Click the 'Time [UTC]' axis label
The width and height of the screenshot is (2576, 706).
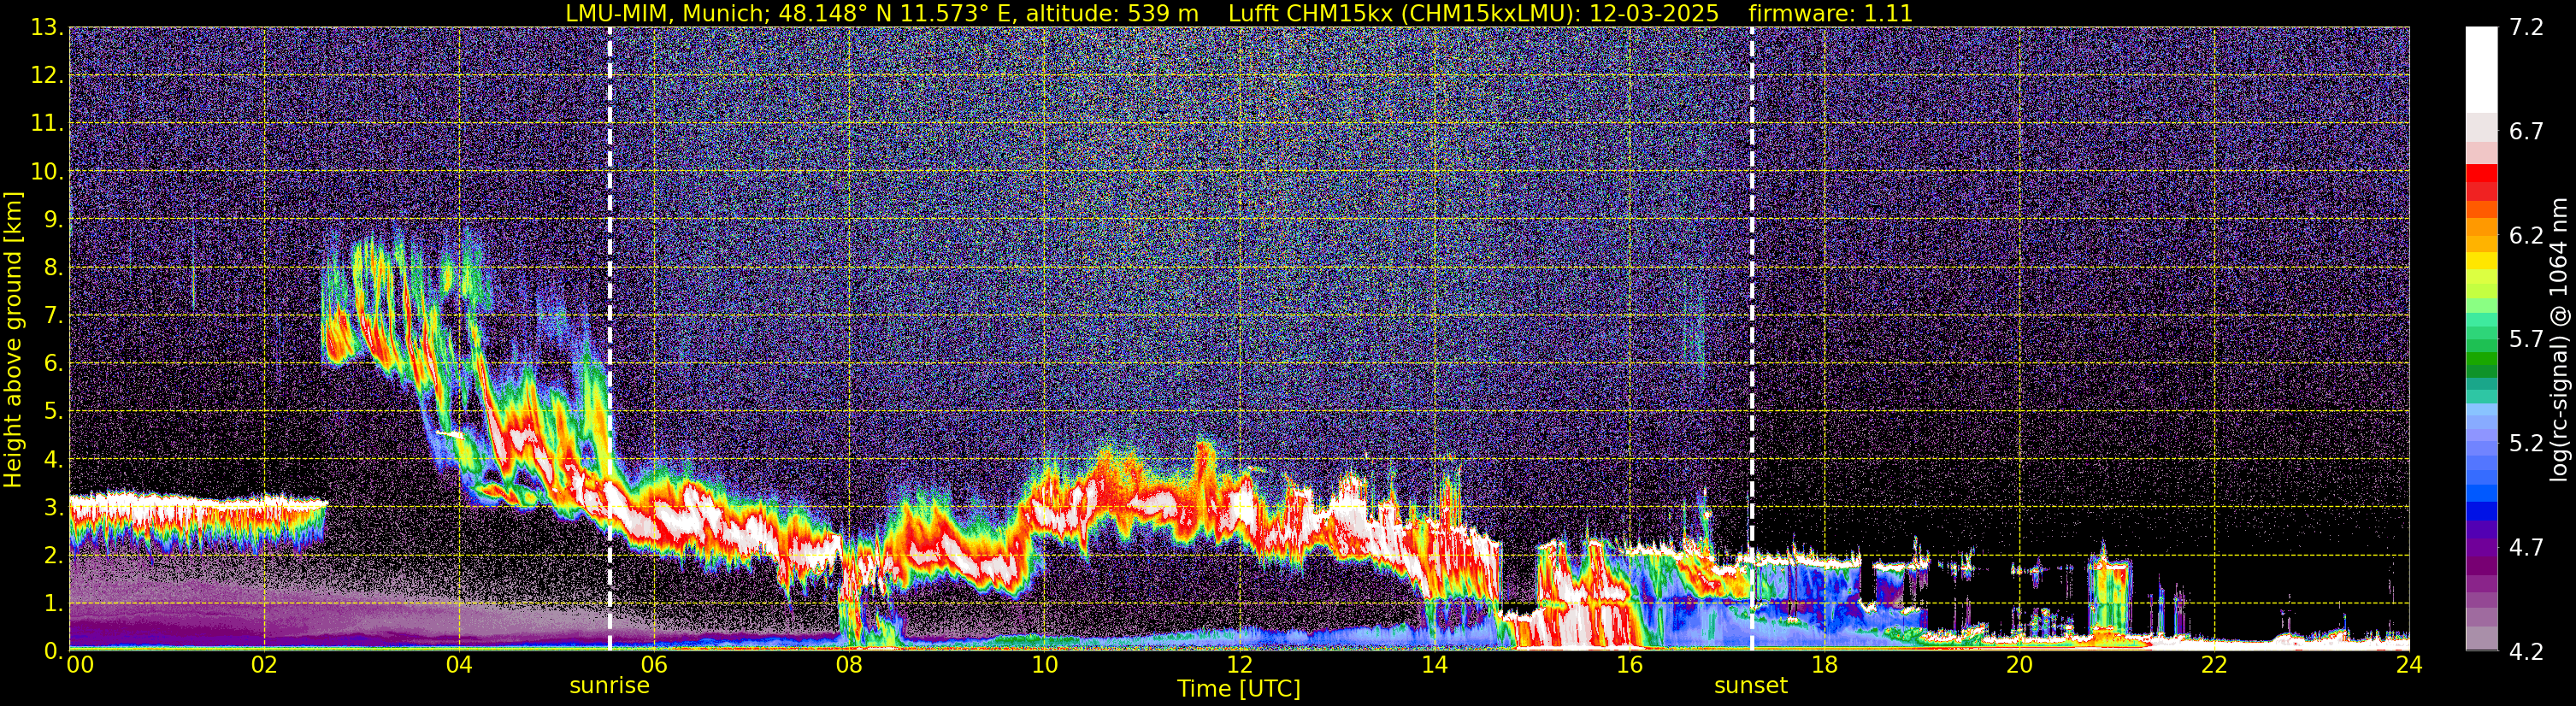(x=1239, y=689)
